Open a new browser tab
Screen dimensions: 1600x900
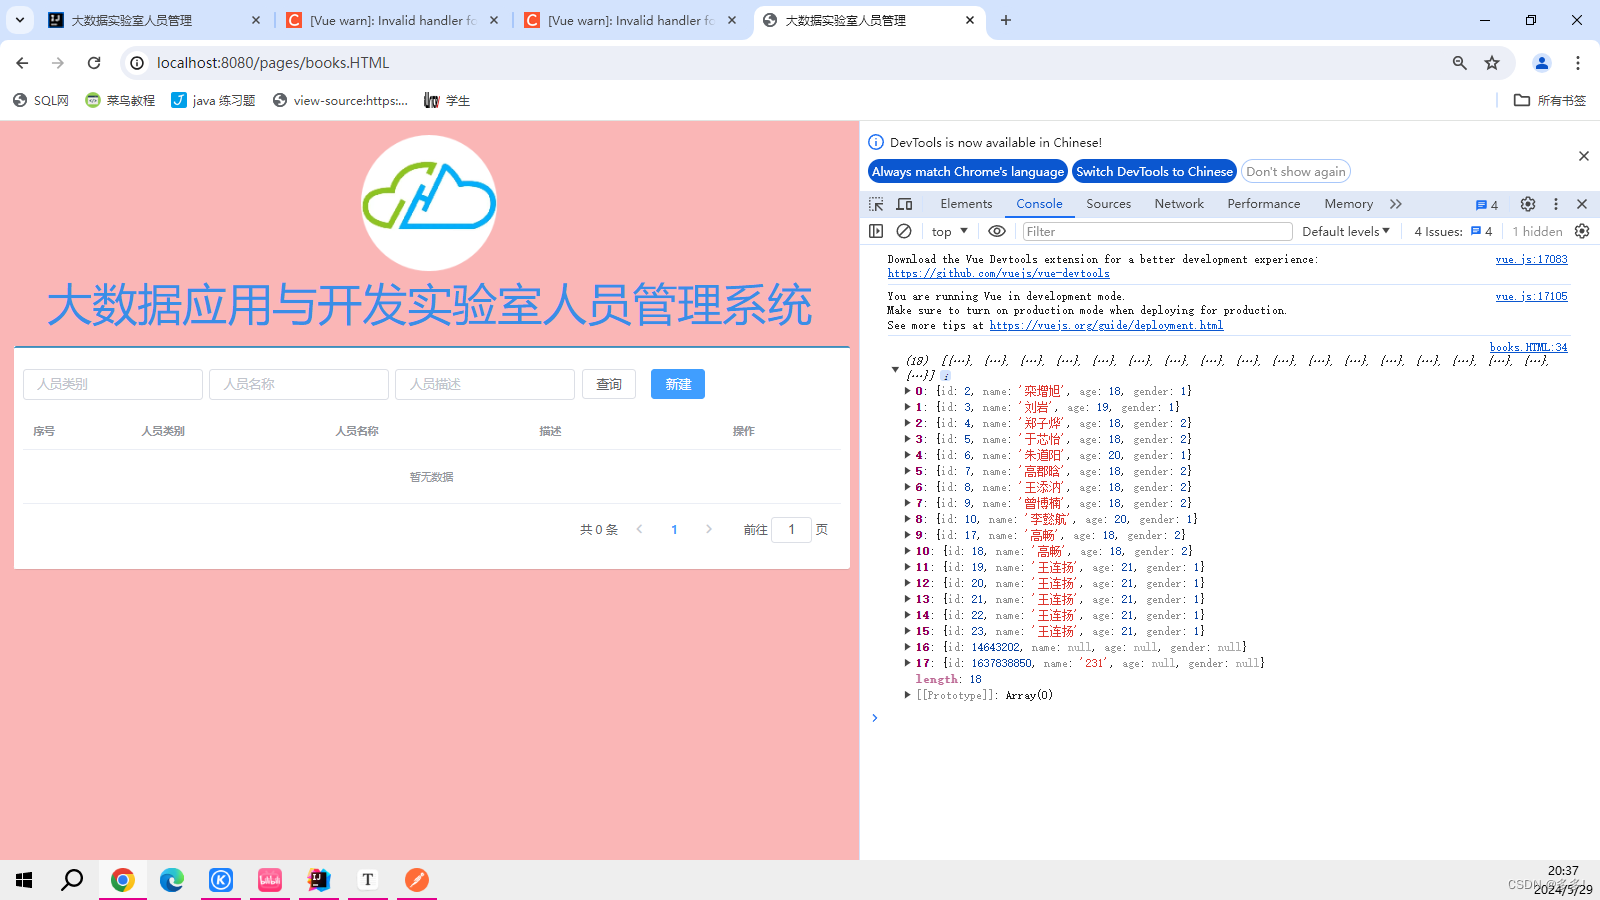point(1006,20)
